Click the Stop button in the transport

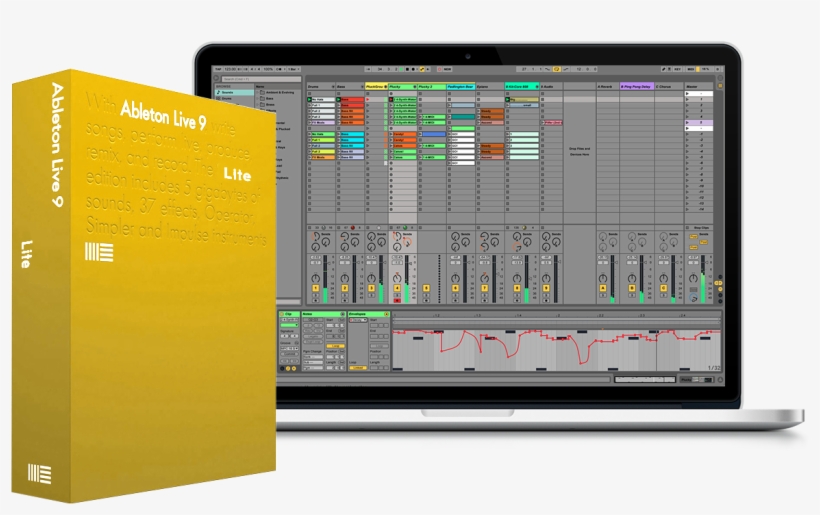407,70
